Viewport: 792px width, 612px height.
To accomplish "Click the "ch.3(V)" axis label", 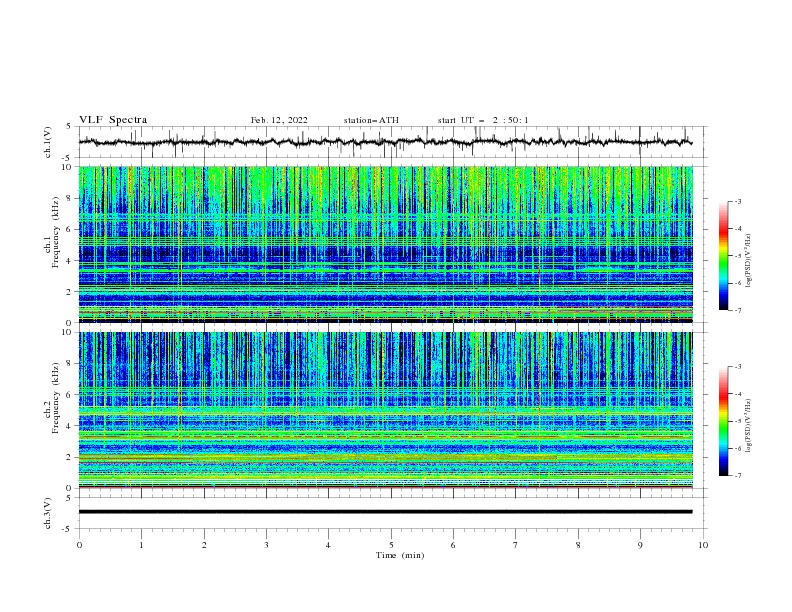I will click(48, 513).
